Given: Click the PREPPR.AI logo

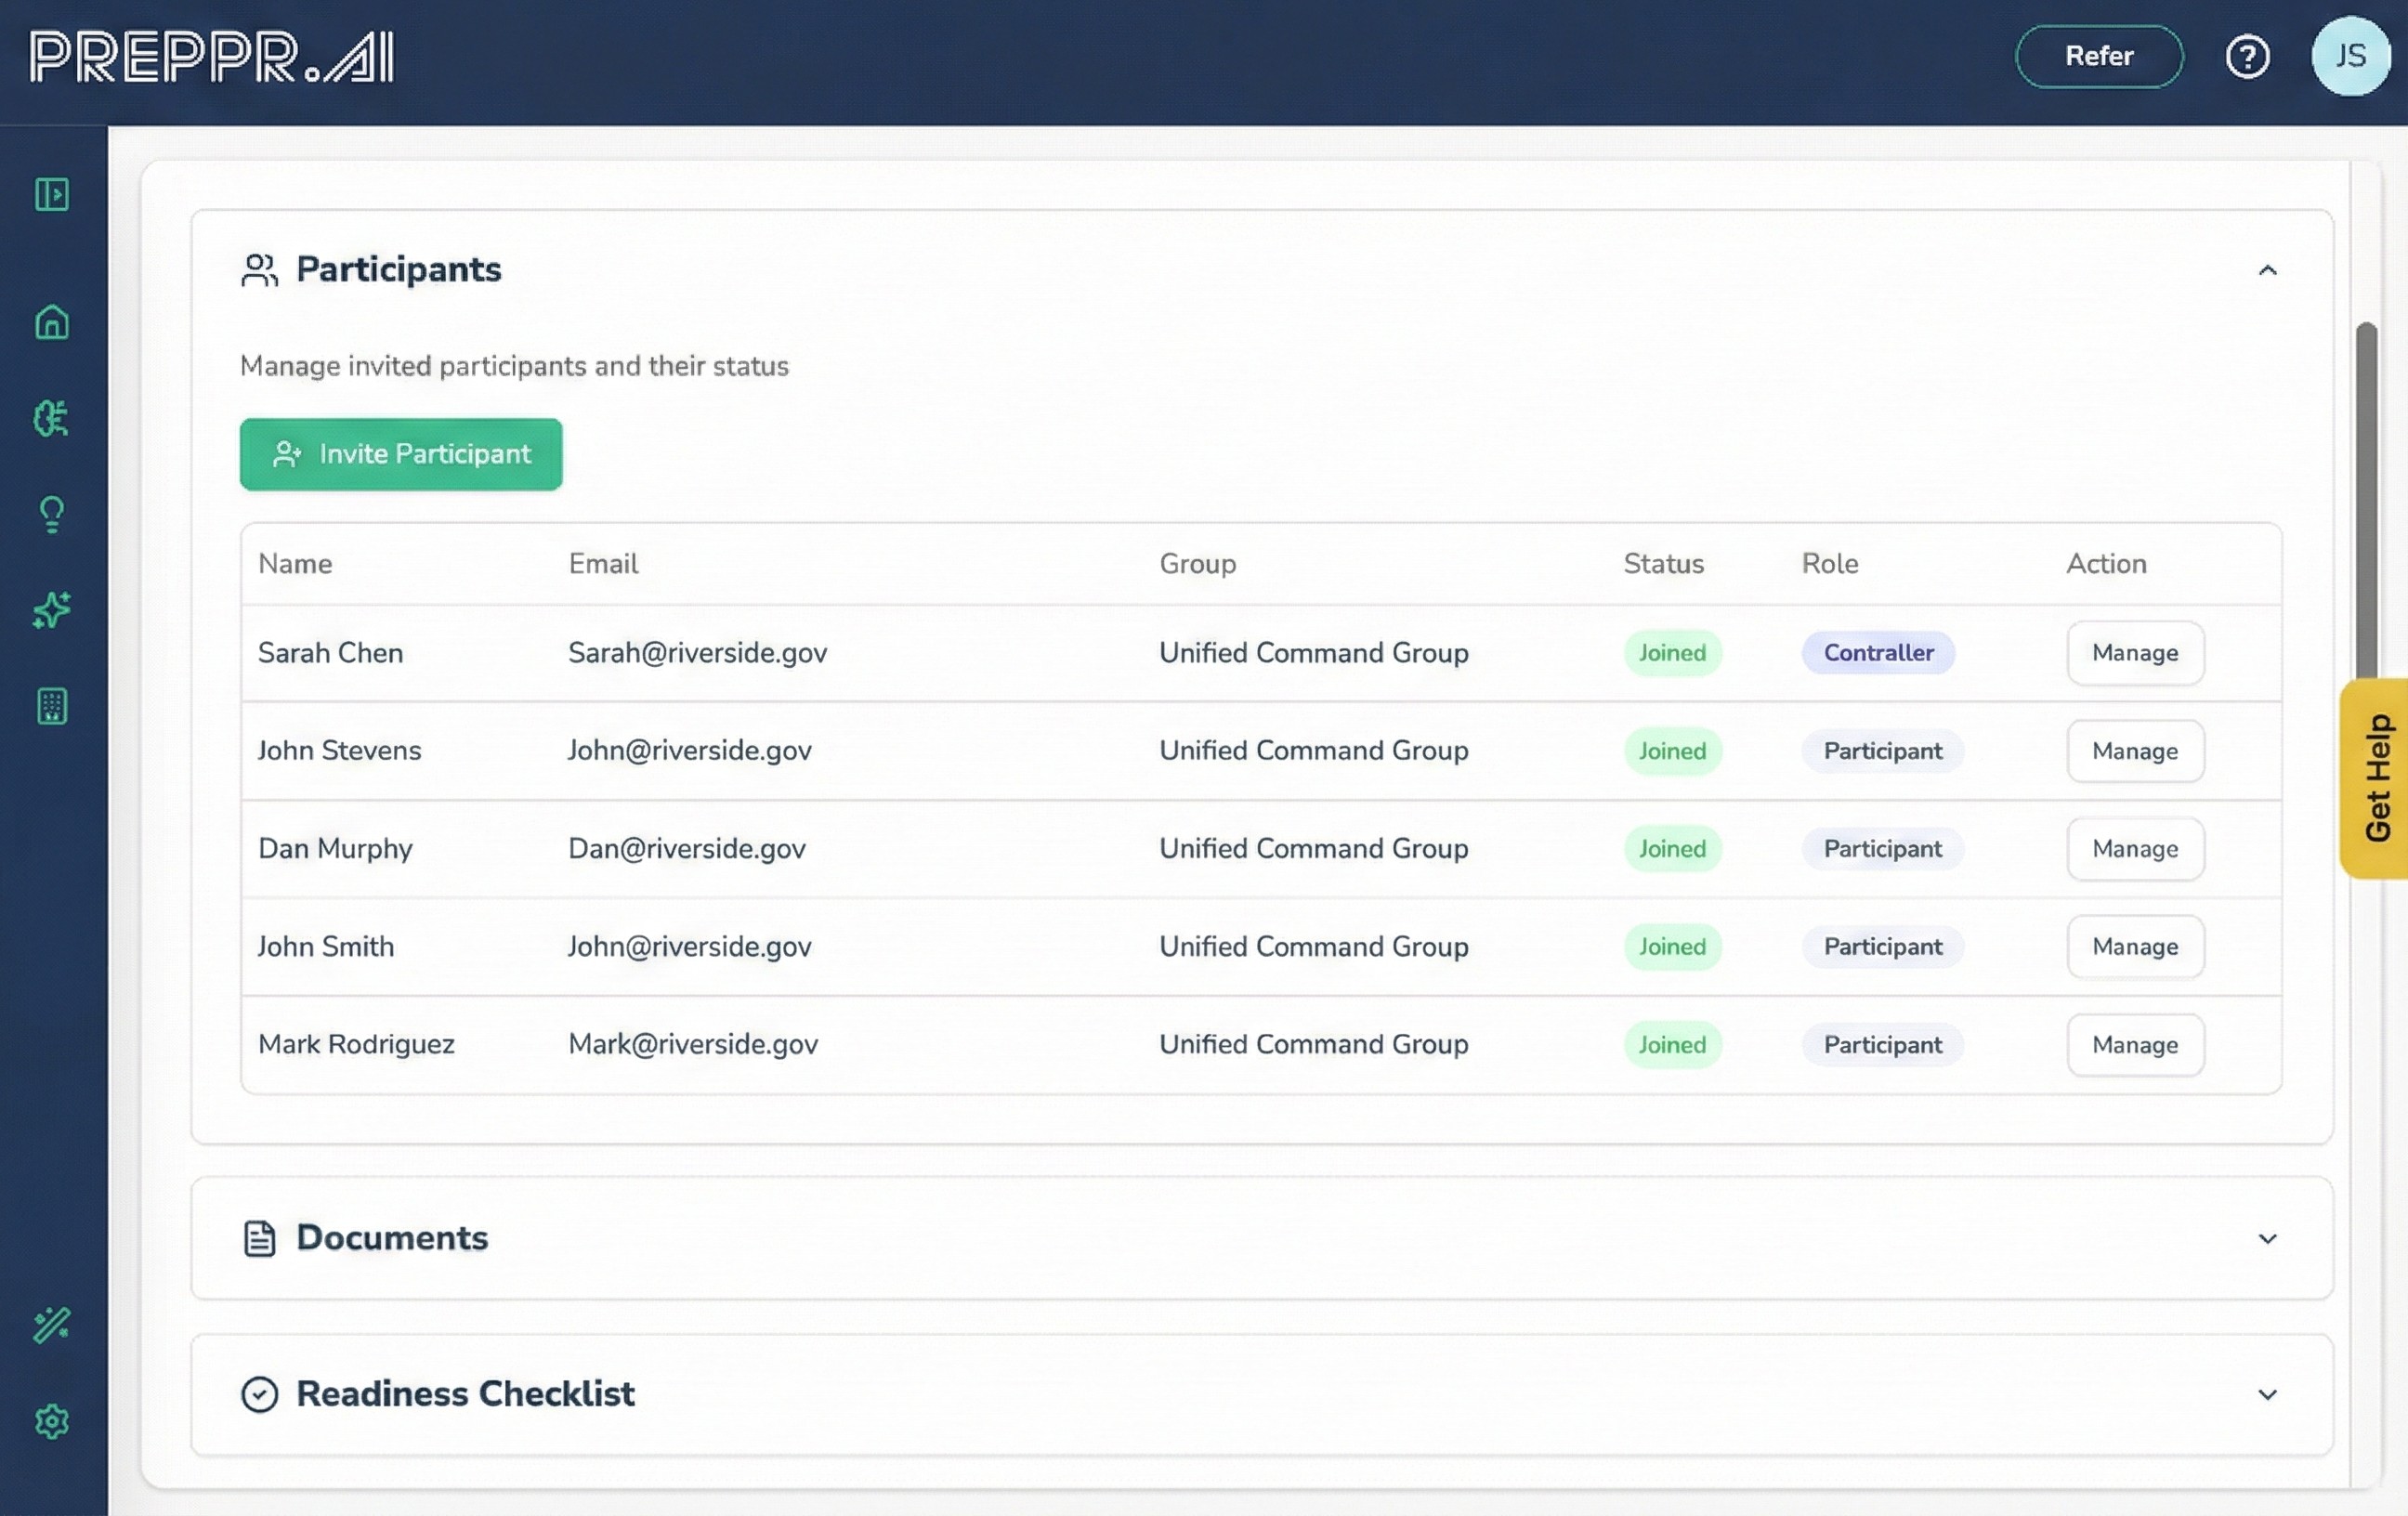Looking at the screenshot, I should (212, 57).
